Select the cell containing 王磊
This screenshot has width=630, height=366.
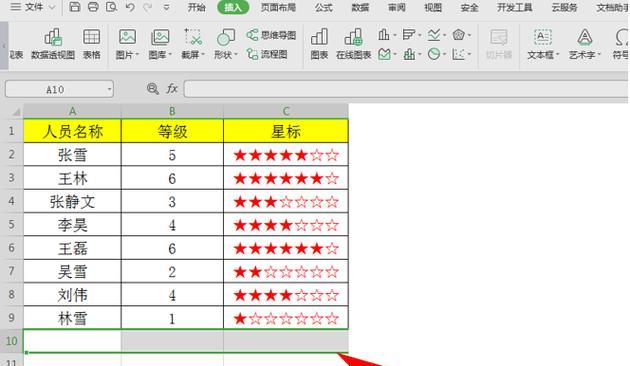pyautogui.click(x=72, y=248)
